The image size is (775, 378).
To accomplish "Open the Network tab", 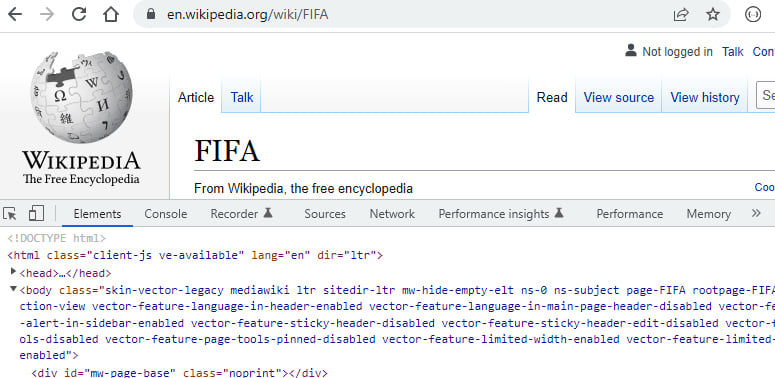I will 392,214.
